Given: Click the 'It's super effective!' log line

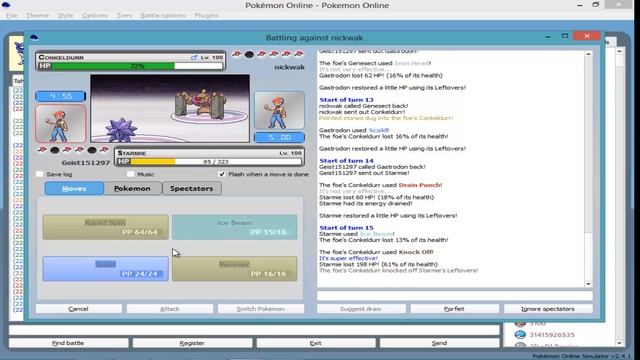Looking at the screenshot, I should pos(349,258).
